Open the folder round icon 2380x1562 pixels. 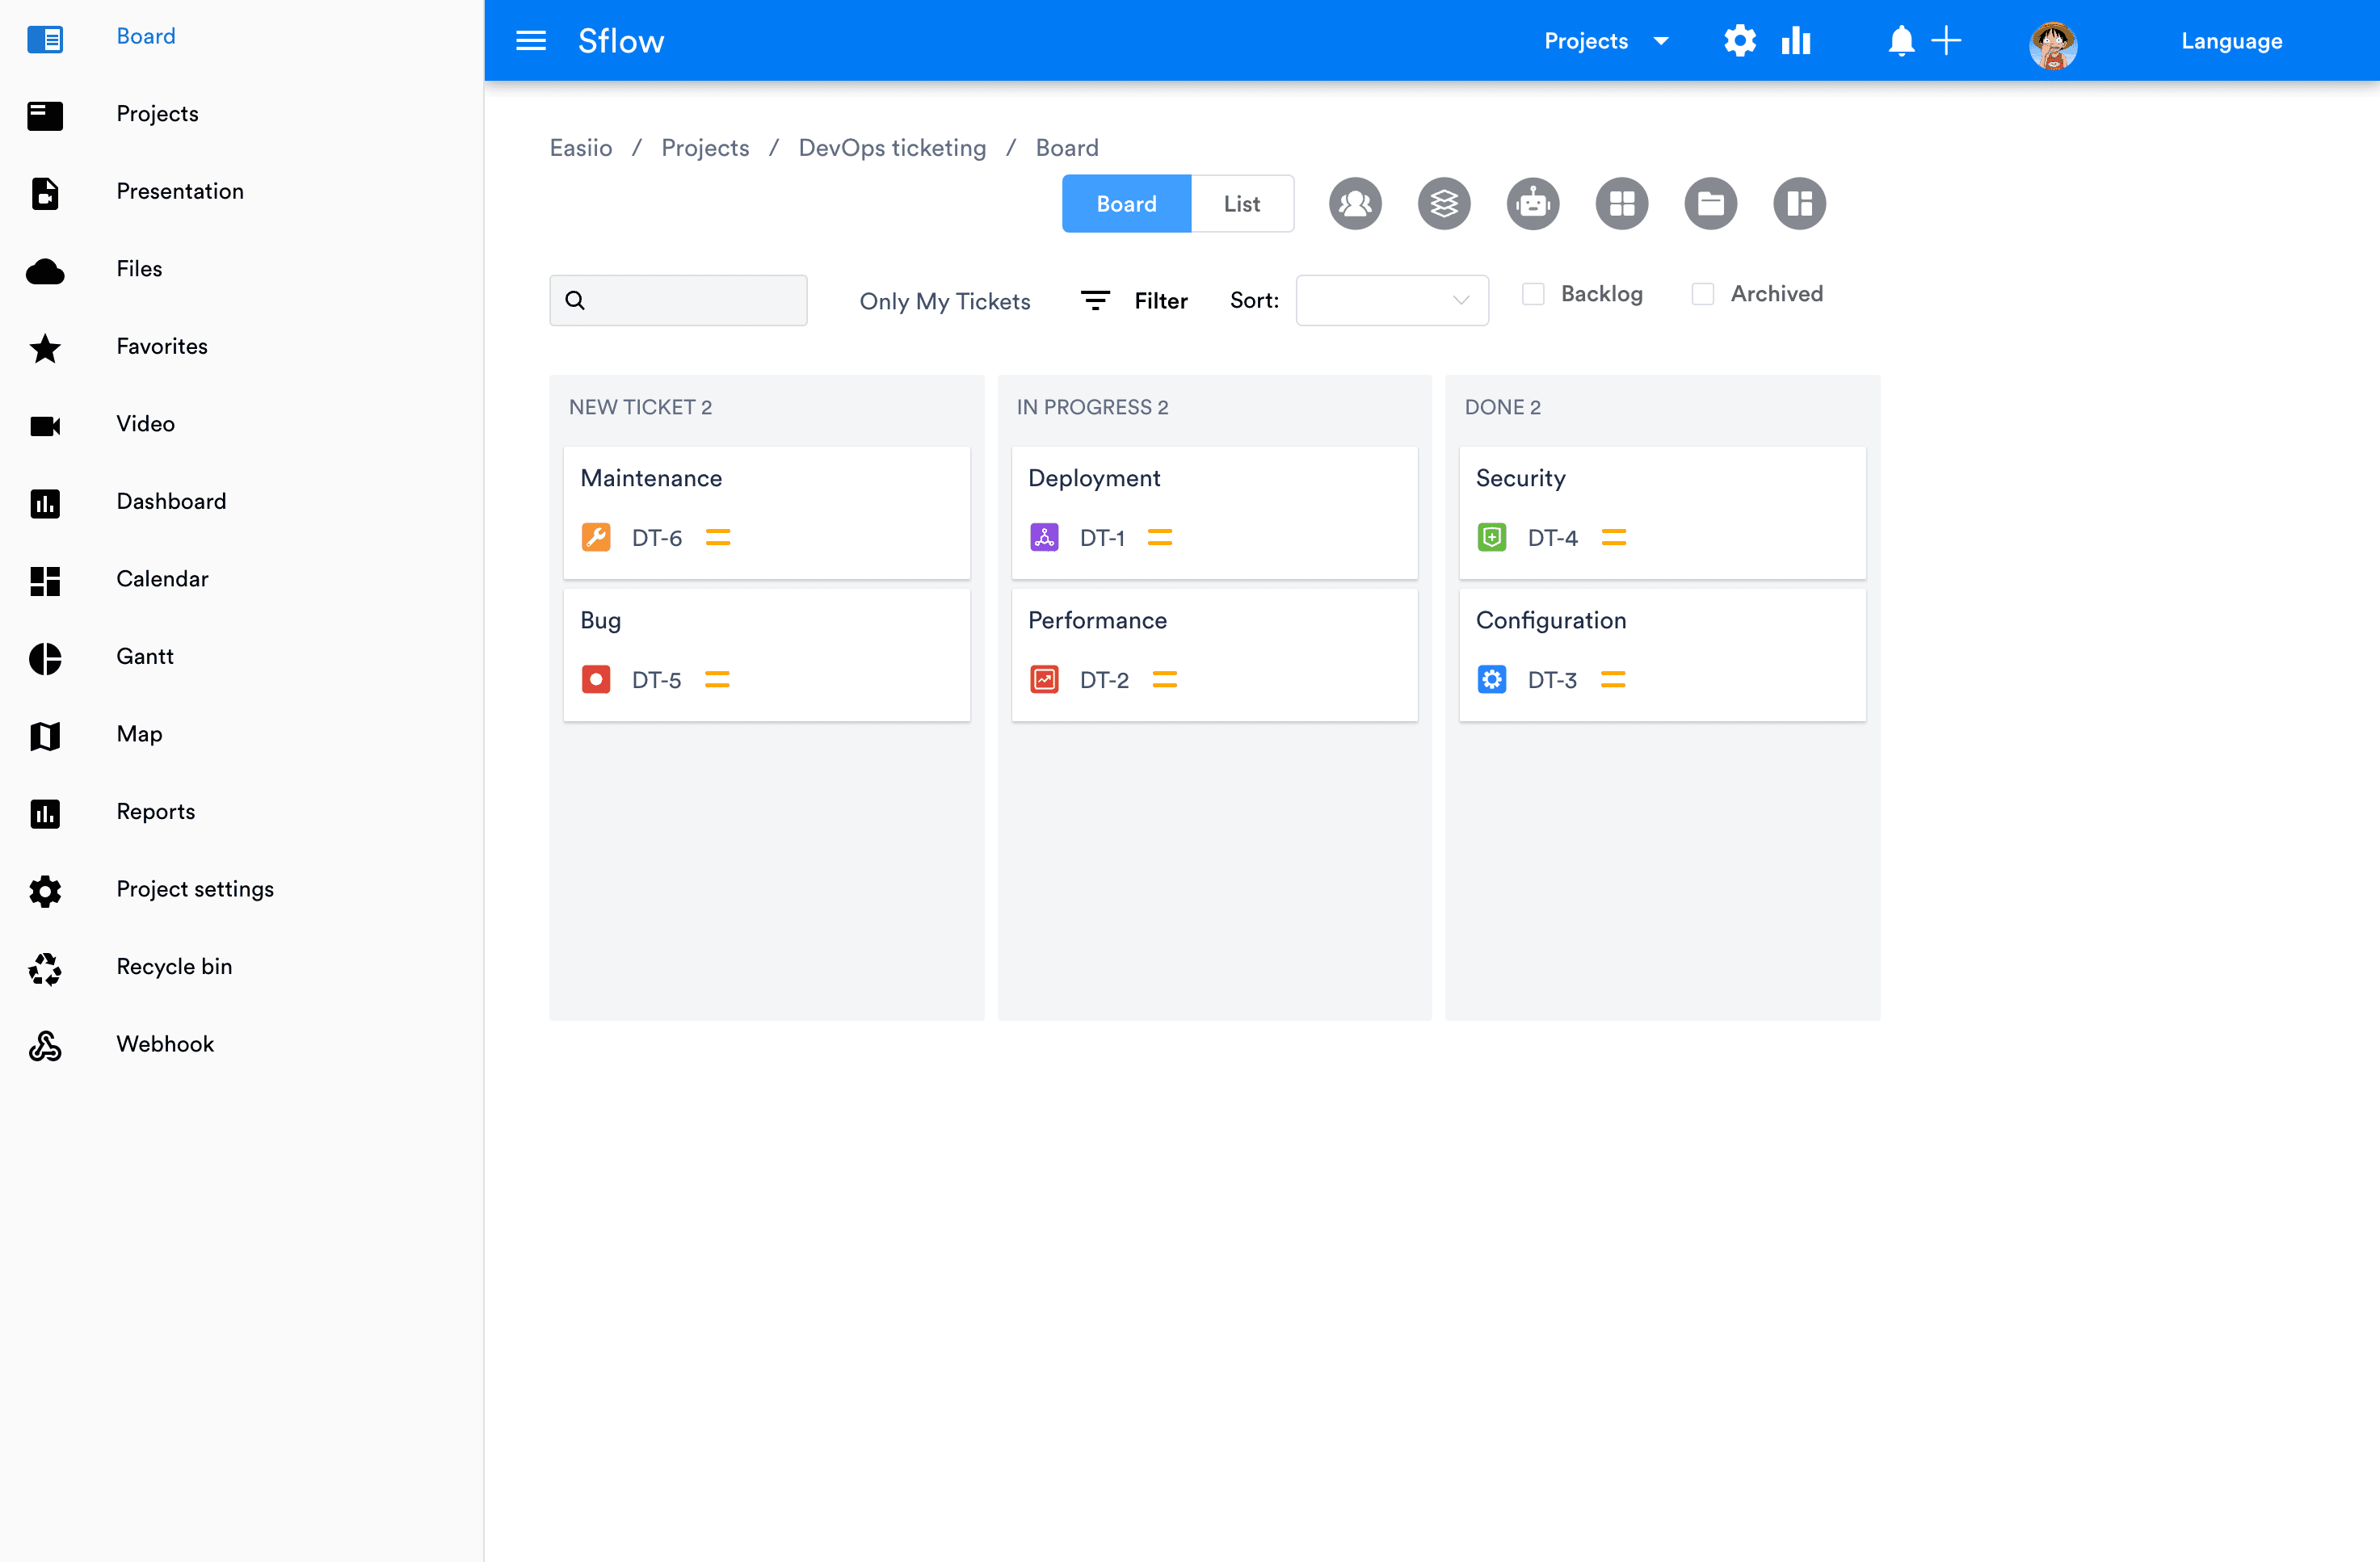1711,204
